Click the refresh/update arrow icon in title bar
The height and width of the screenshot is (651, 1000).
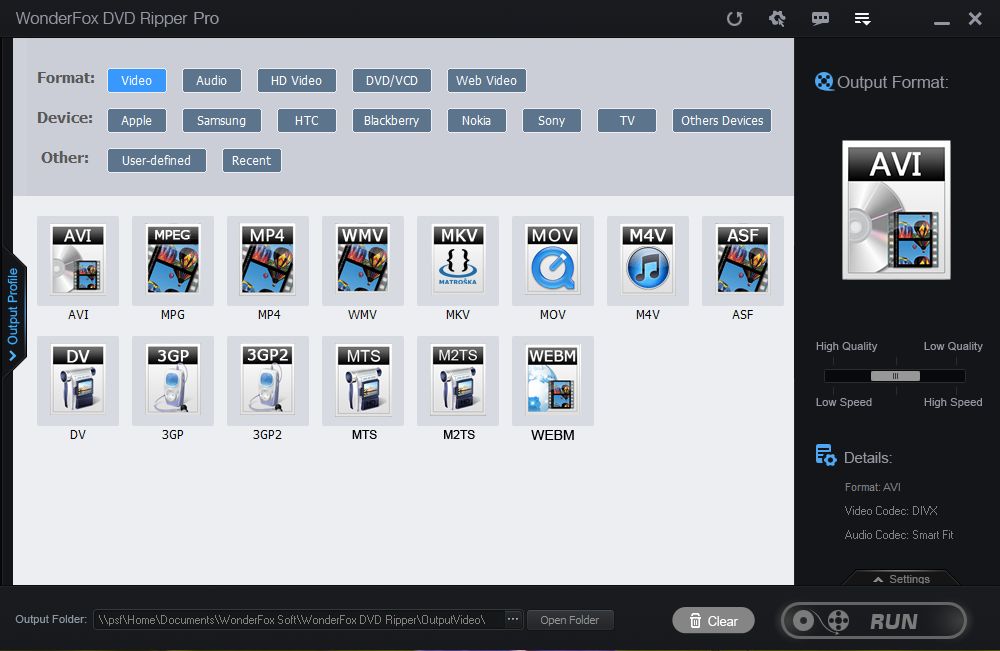pos(735,18)
